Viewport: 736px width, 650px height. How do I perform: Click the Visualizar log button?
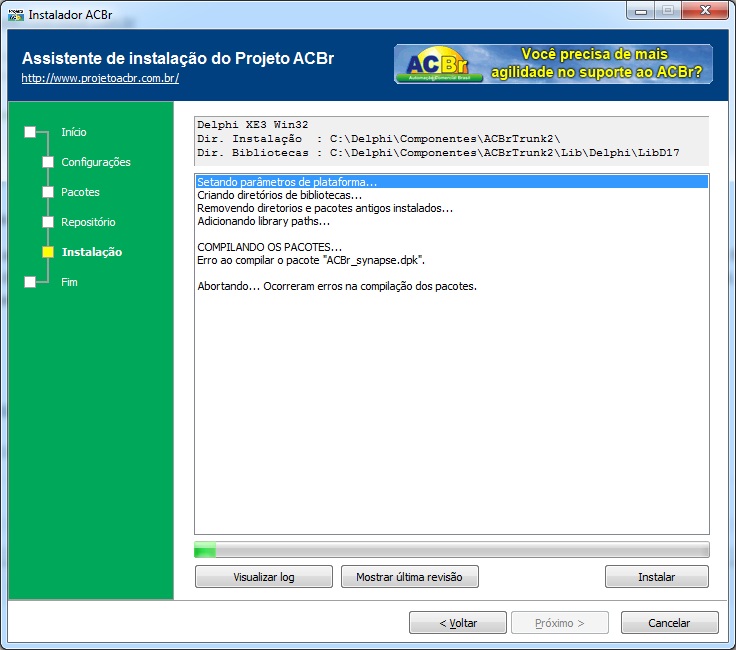(x=264, y=577)
